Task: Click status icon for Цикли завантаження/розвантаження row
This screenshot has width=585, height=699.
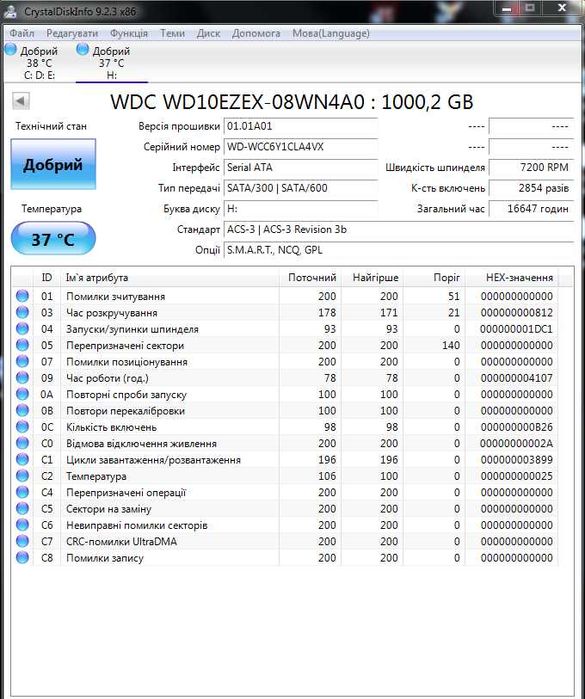Action: pos(22,460)
